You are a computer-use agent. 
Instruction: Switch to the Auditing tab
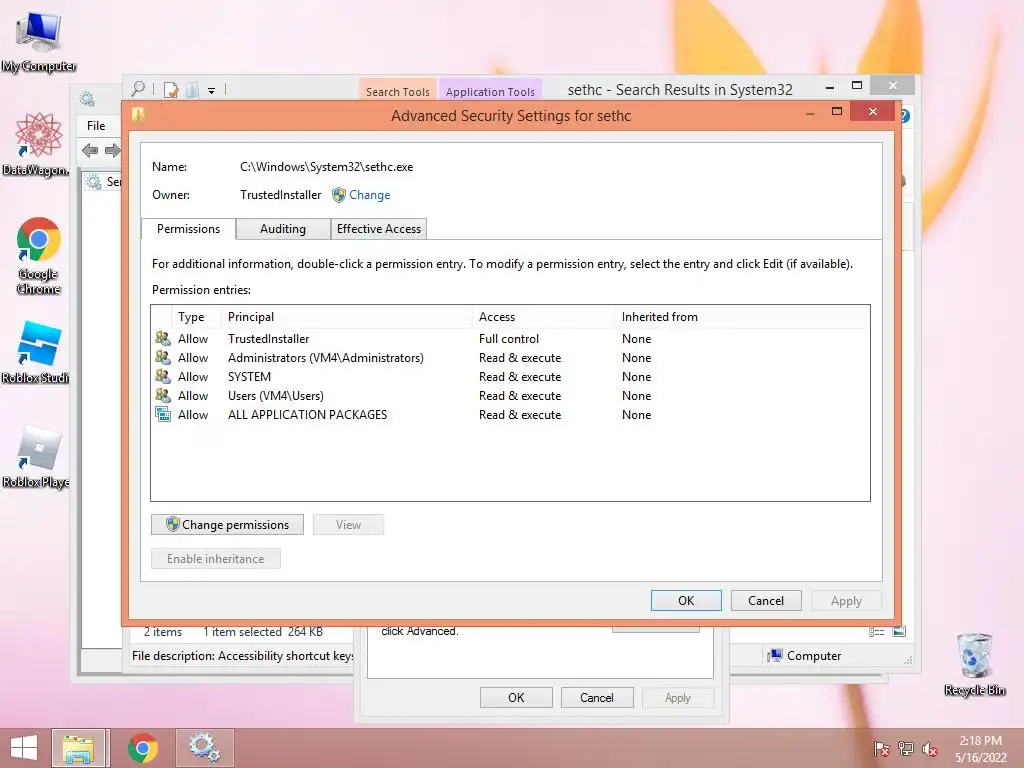tap(283, 229)
